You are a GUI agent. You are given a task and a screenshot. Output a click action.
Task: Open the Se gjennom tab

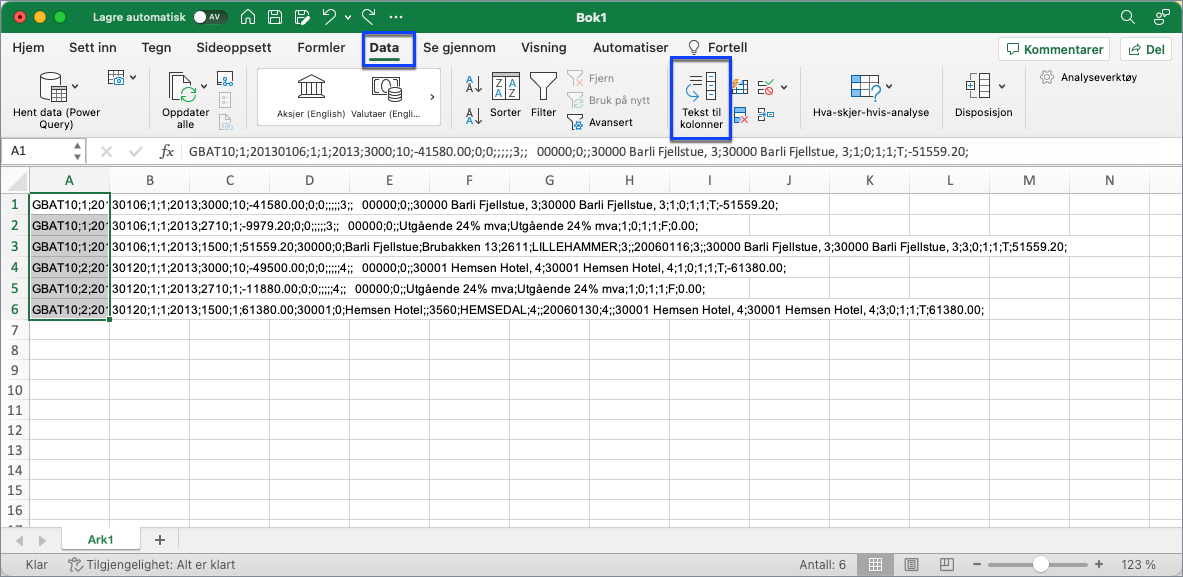tap(459, 48)
